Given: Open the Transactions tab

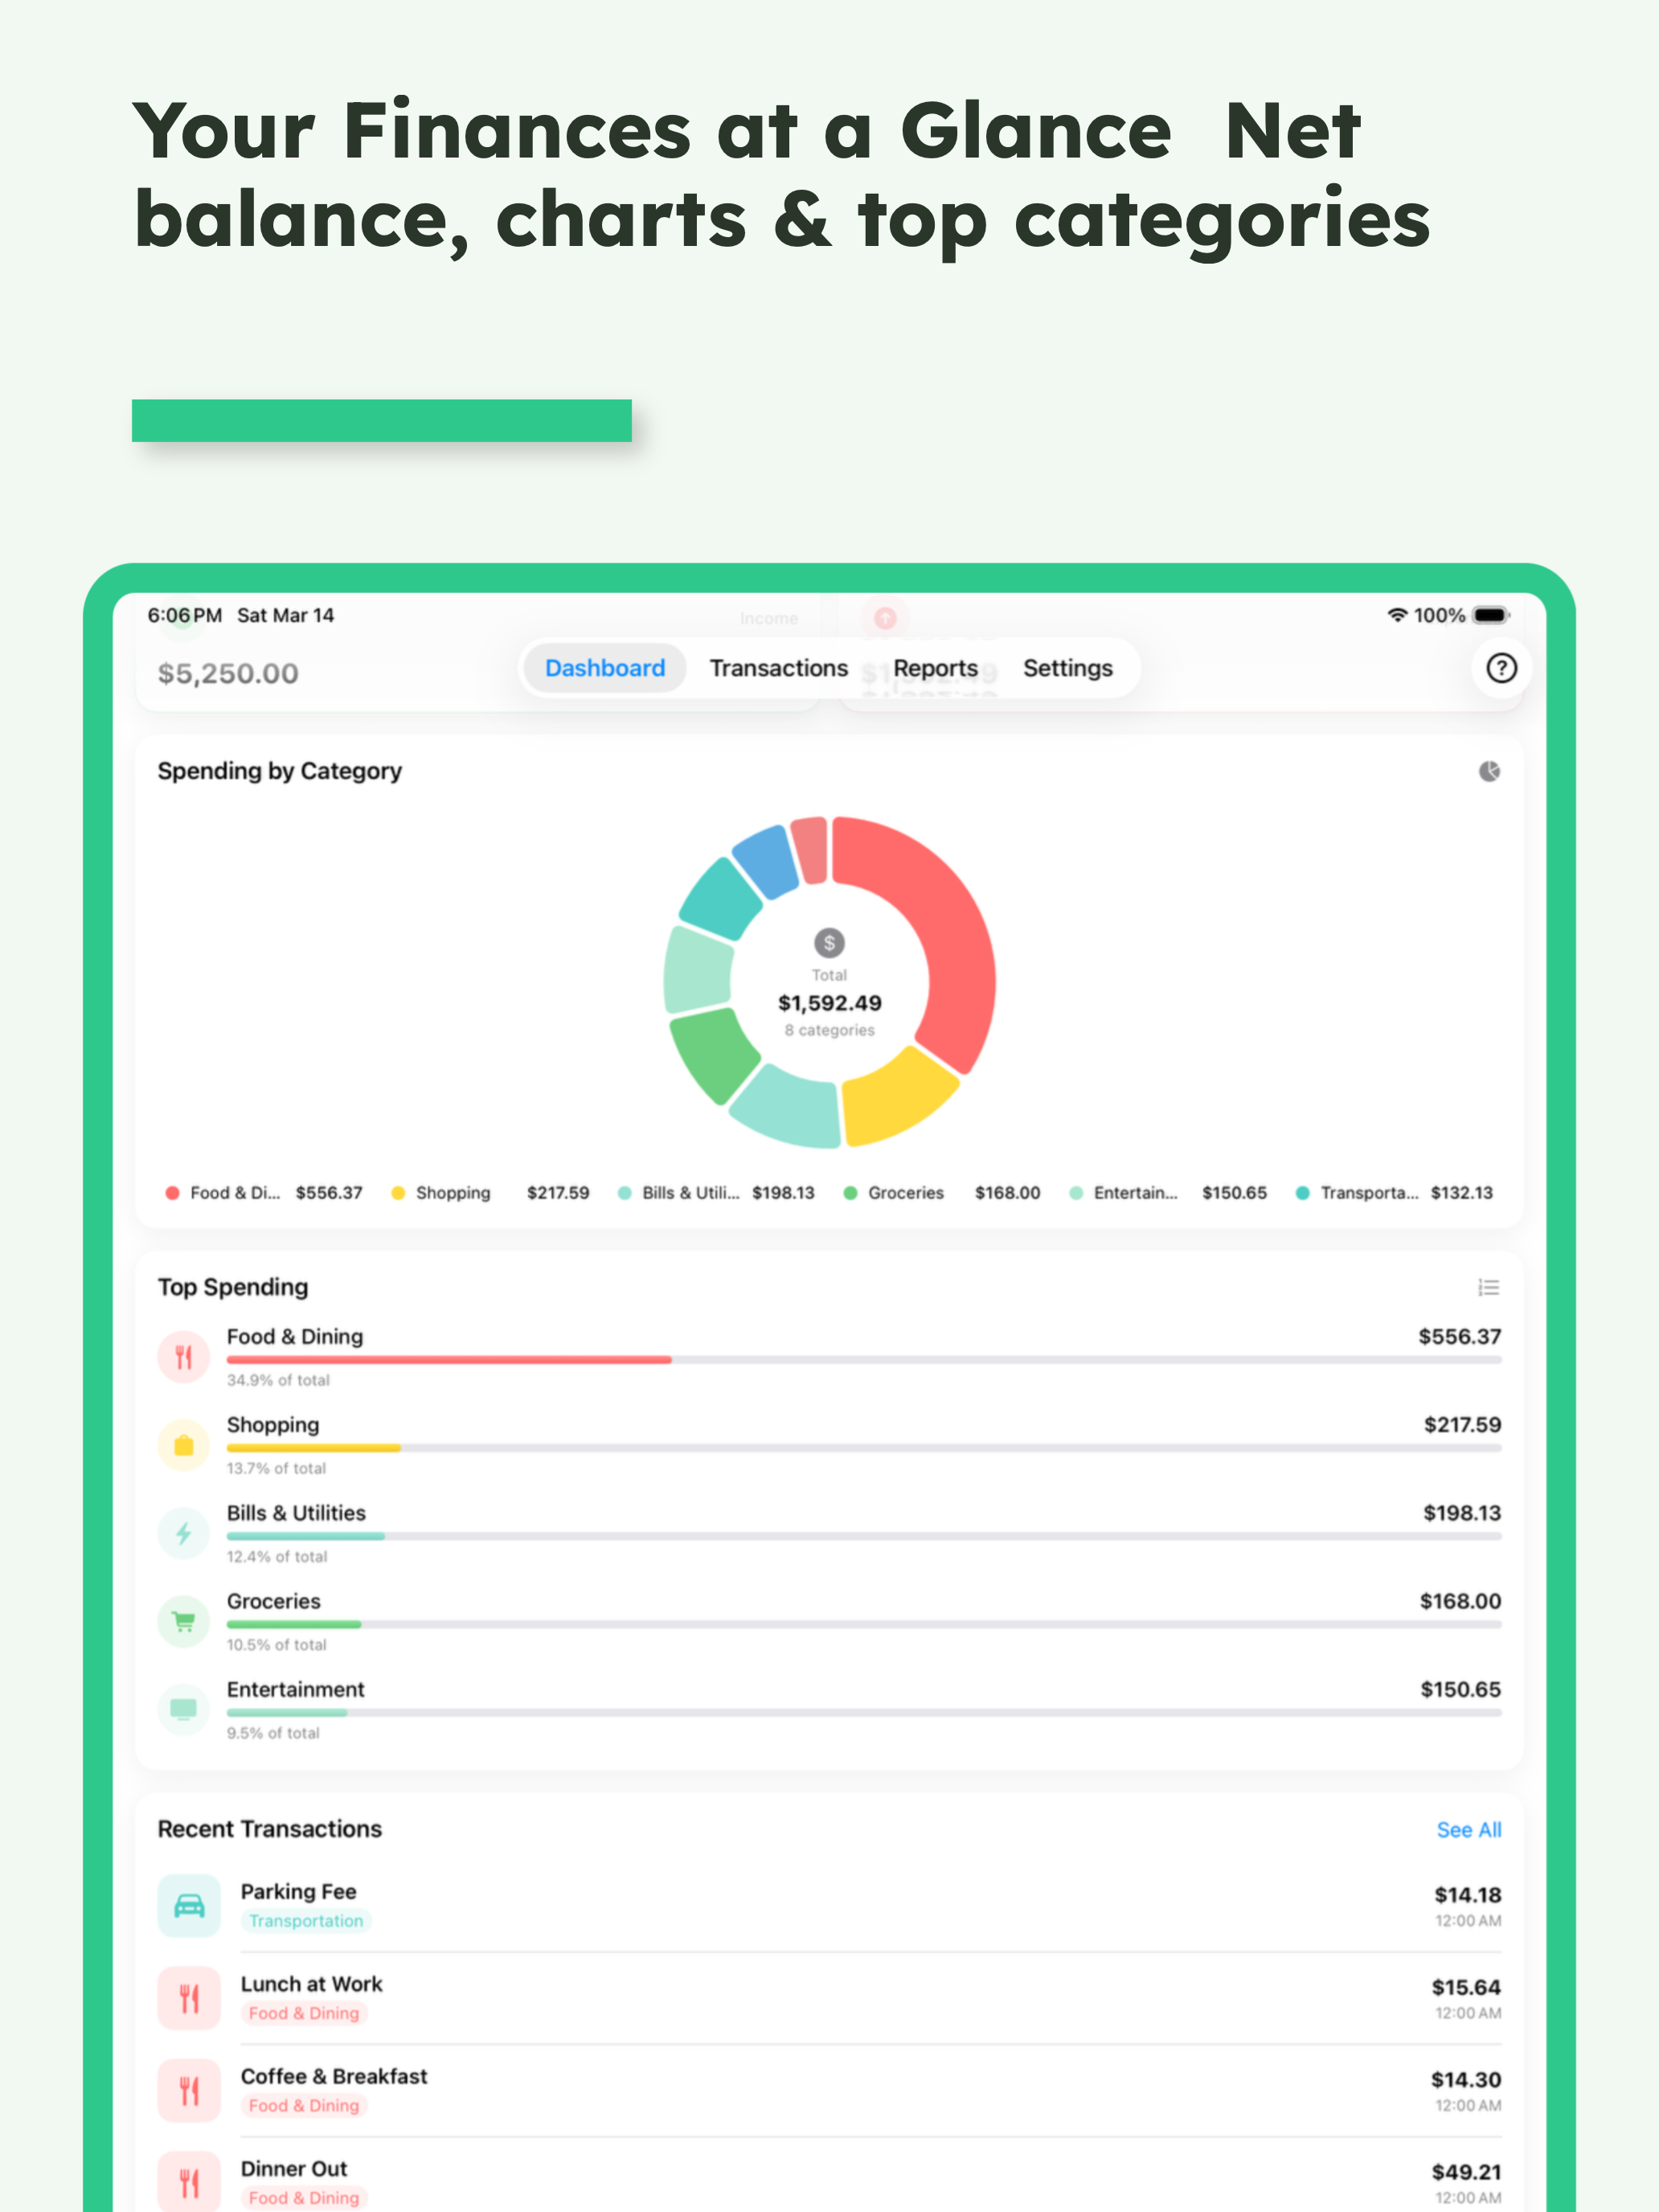Looking at the screenshot, I should pyautogui.click(x=778, y=668).
